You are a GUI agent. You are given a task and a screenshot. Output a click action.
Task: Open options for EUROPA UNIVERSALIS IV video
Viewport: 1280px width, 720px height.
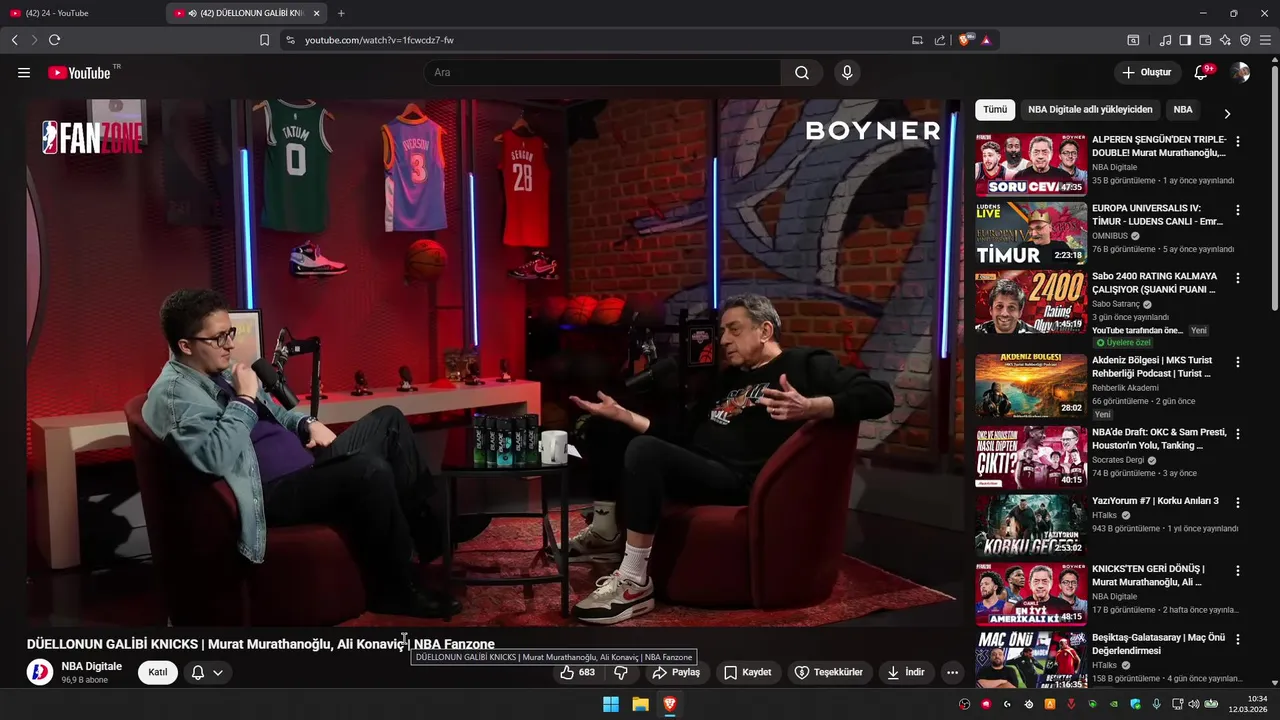tap(1238, 210)
